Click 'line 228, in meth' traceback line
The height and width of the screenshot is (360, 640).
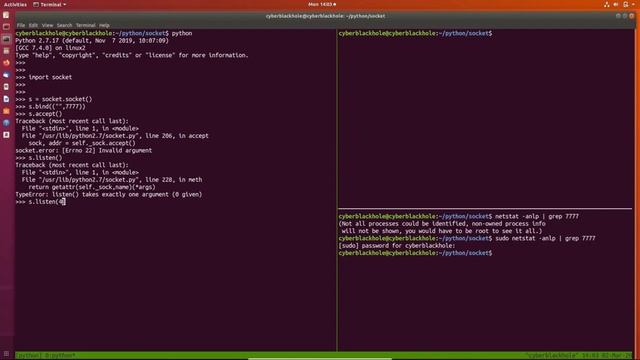pos(112,180)
